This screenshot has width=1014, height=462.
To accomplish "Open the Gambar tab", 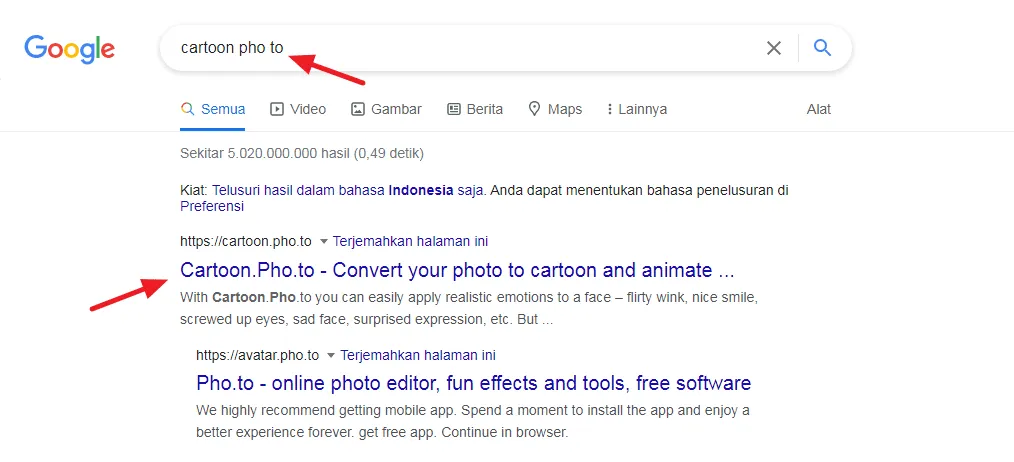I will coord(386,109).
